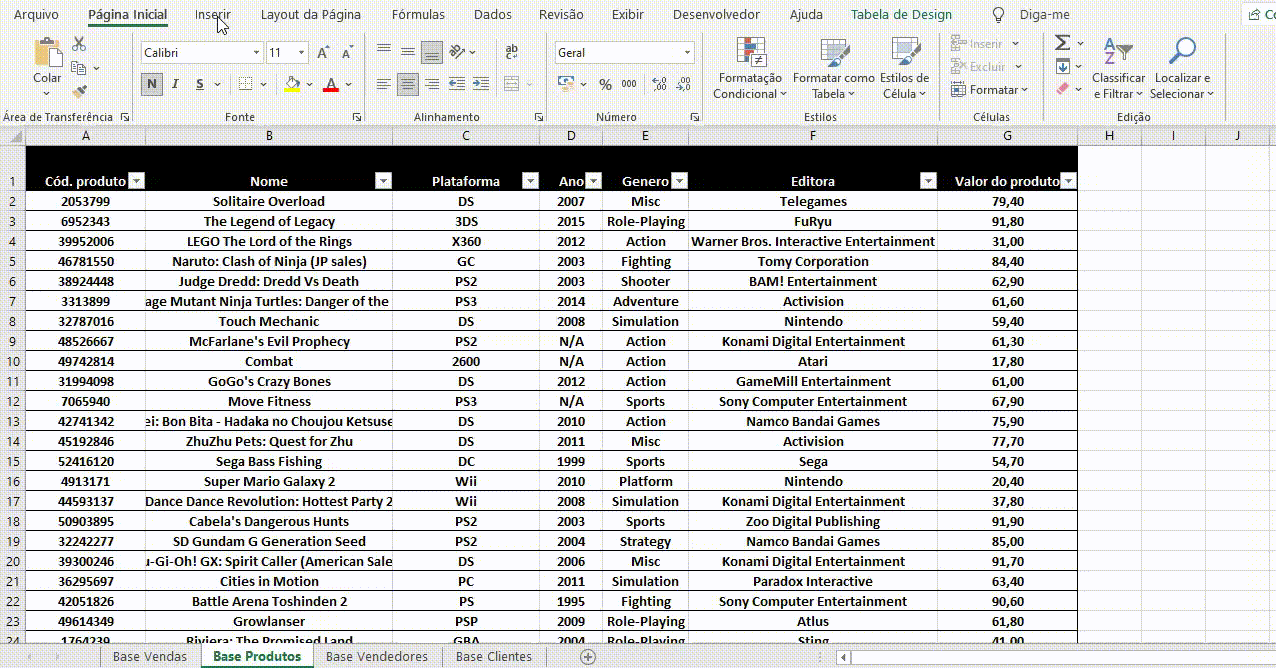Switch to the Fórmulas tab
1276x668 pixels.
[418, 15]
